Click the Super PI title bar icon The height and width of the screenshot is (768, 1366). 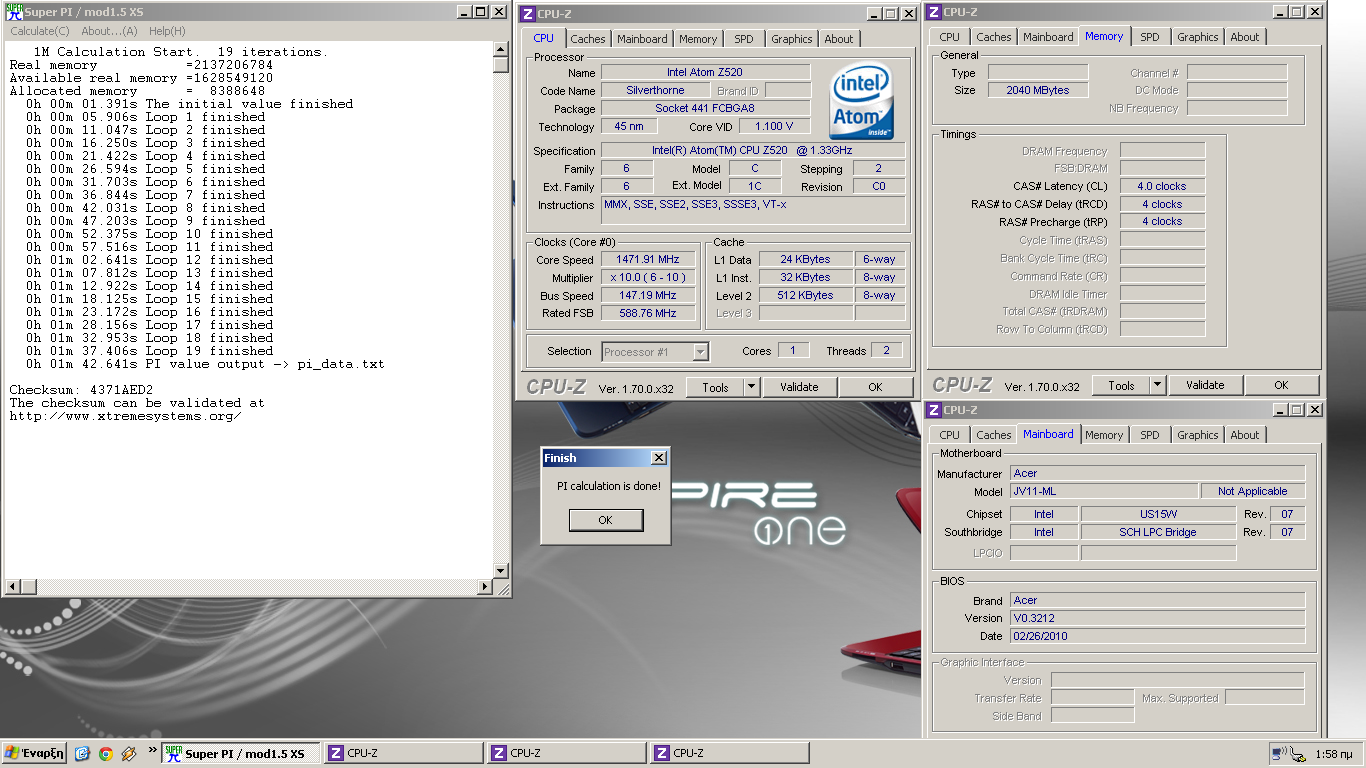pyautogui.click(x=13, y=11)
